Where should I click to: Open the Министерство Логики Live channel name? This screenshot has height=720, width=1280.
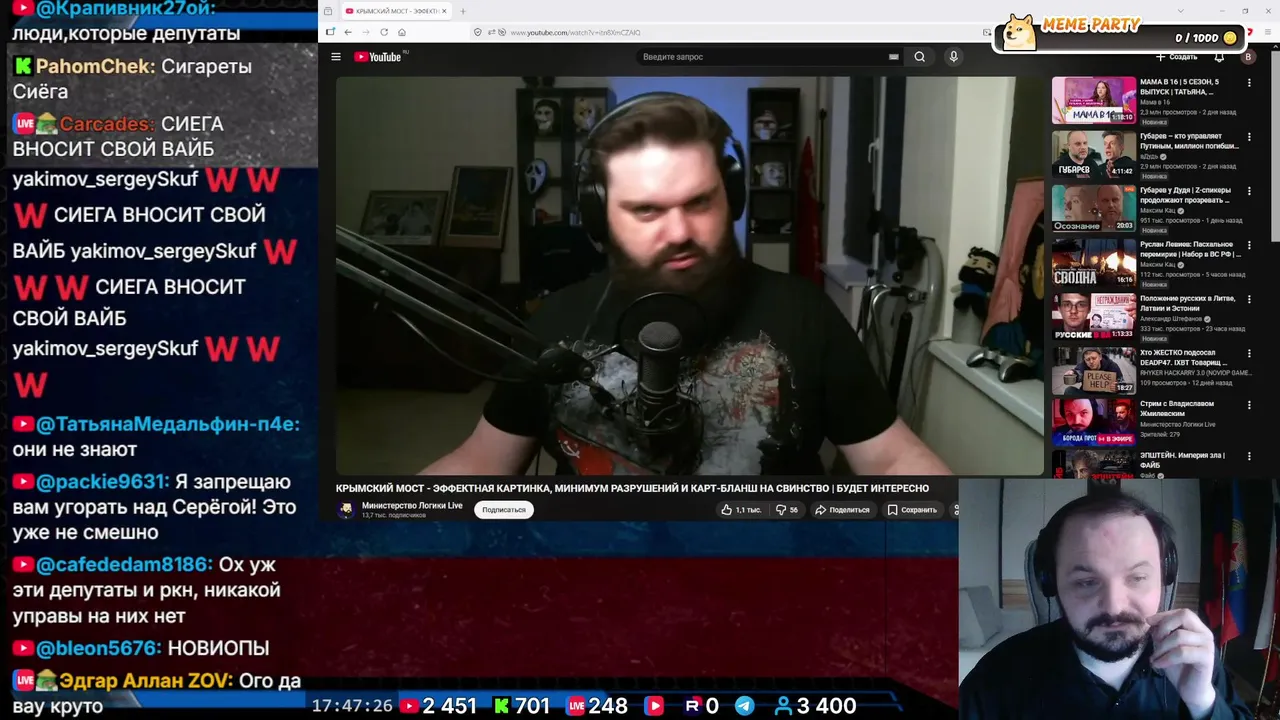click(412, 506)
